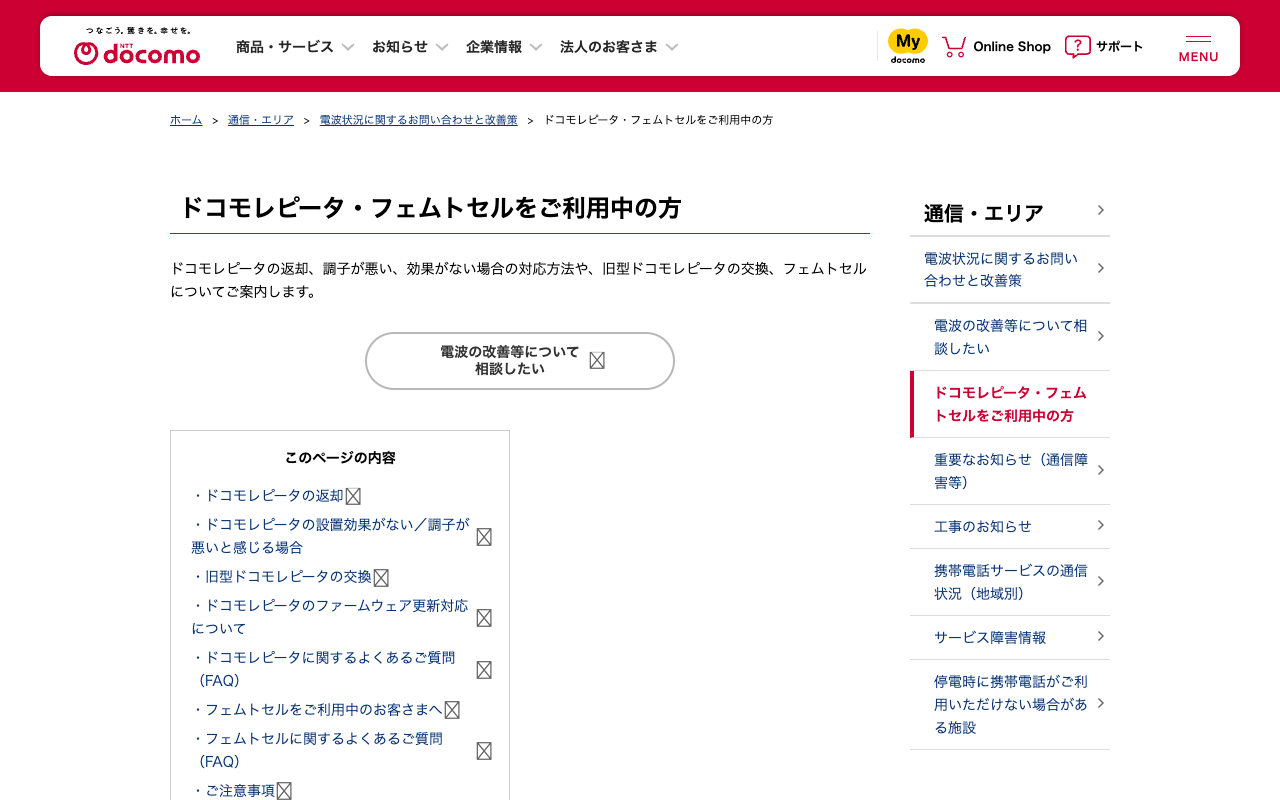Jump to ドコモレピータに関するよくあるご質問（FAQ）

pyautogui.click(x=324, y=669)
